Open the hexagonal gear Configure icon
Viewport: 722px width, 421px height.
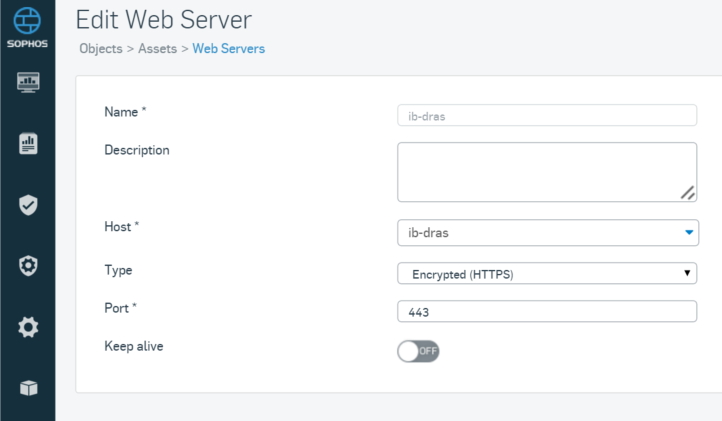pos(28,266)
